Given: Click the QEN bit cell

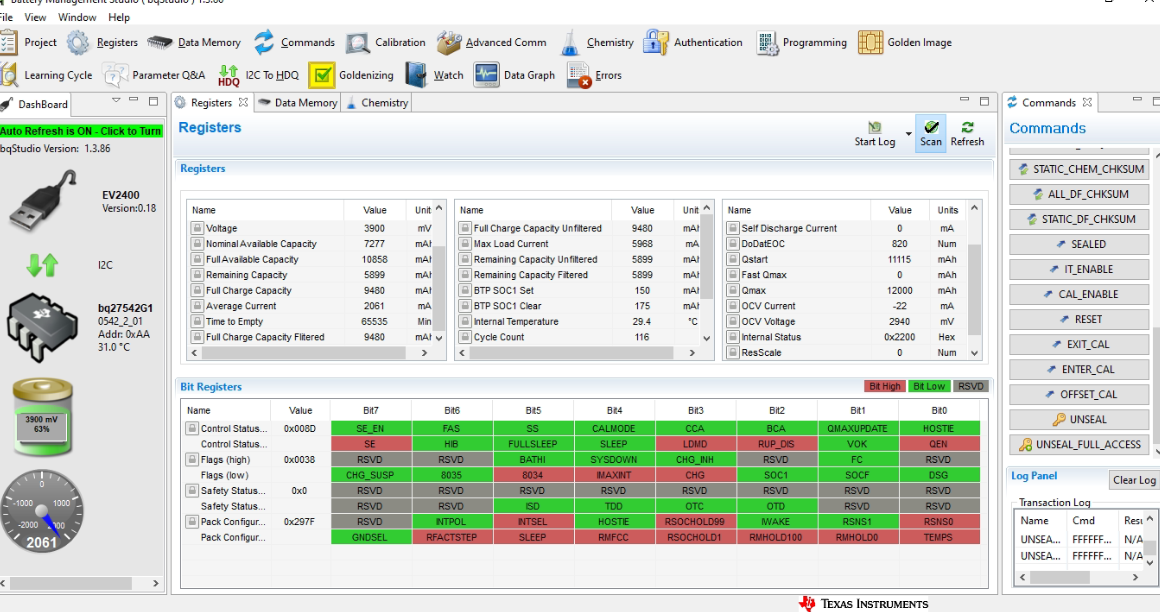Looking at the screenshot, I should click(x=939, y=444).
